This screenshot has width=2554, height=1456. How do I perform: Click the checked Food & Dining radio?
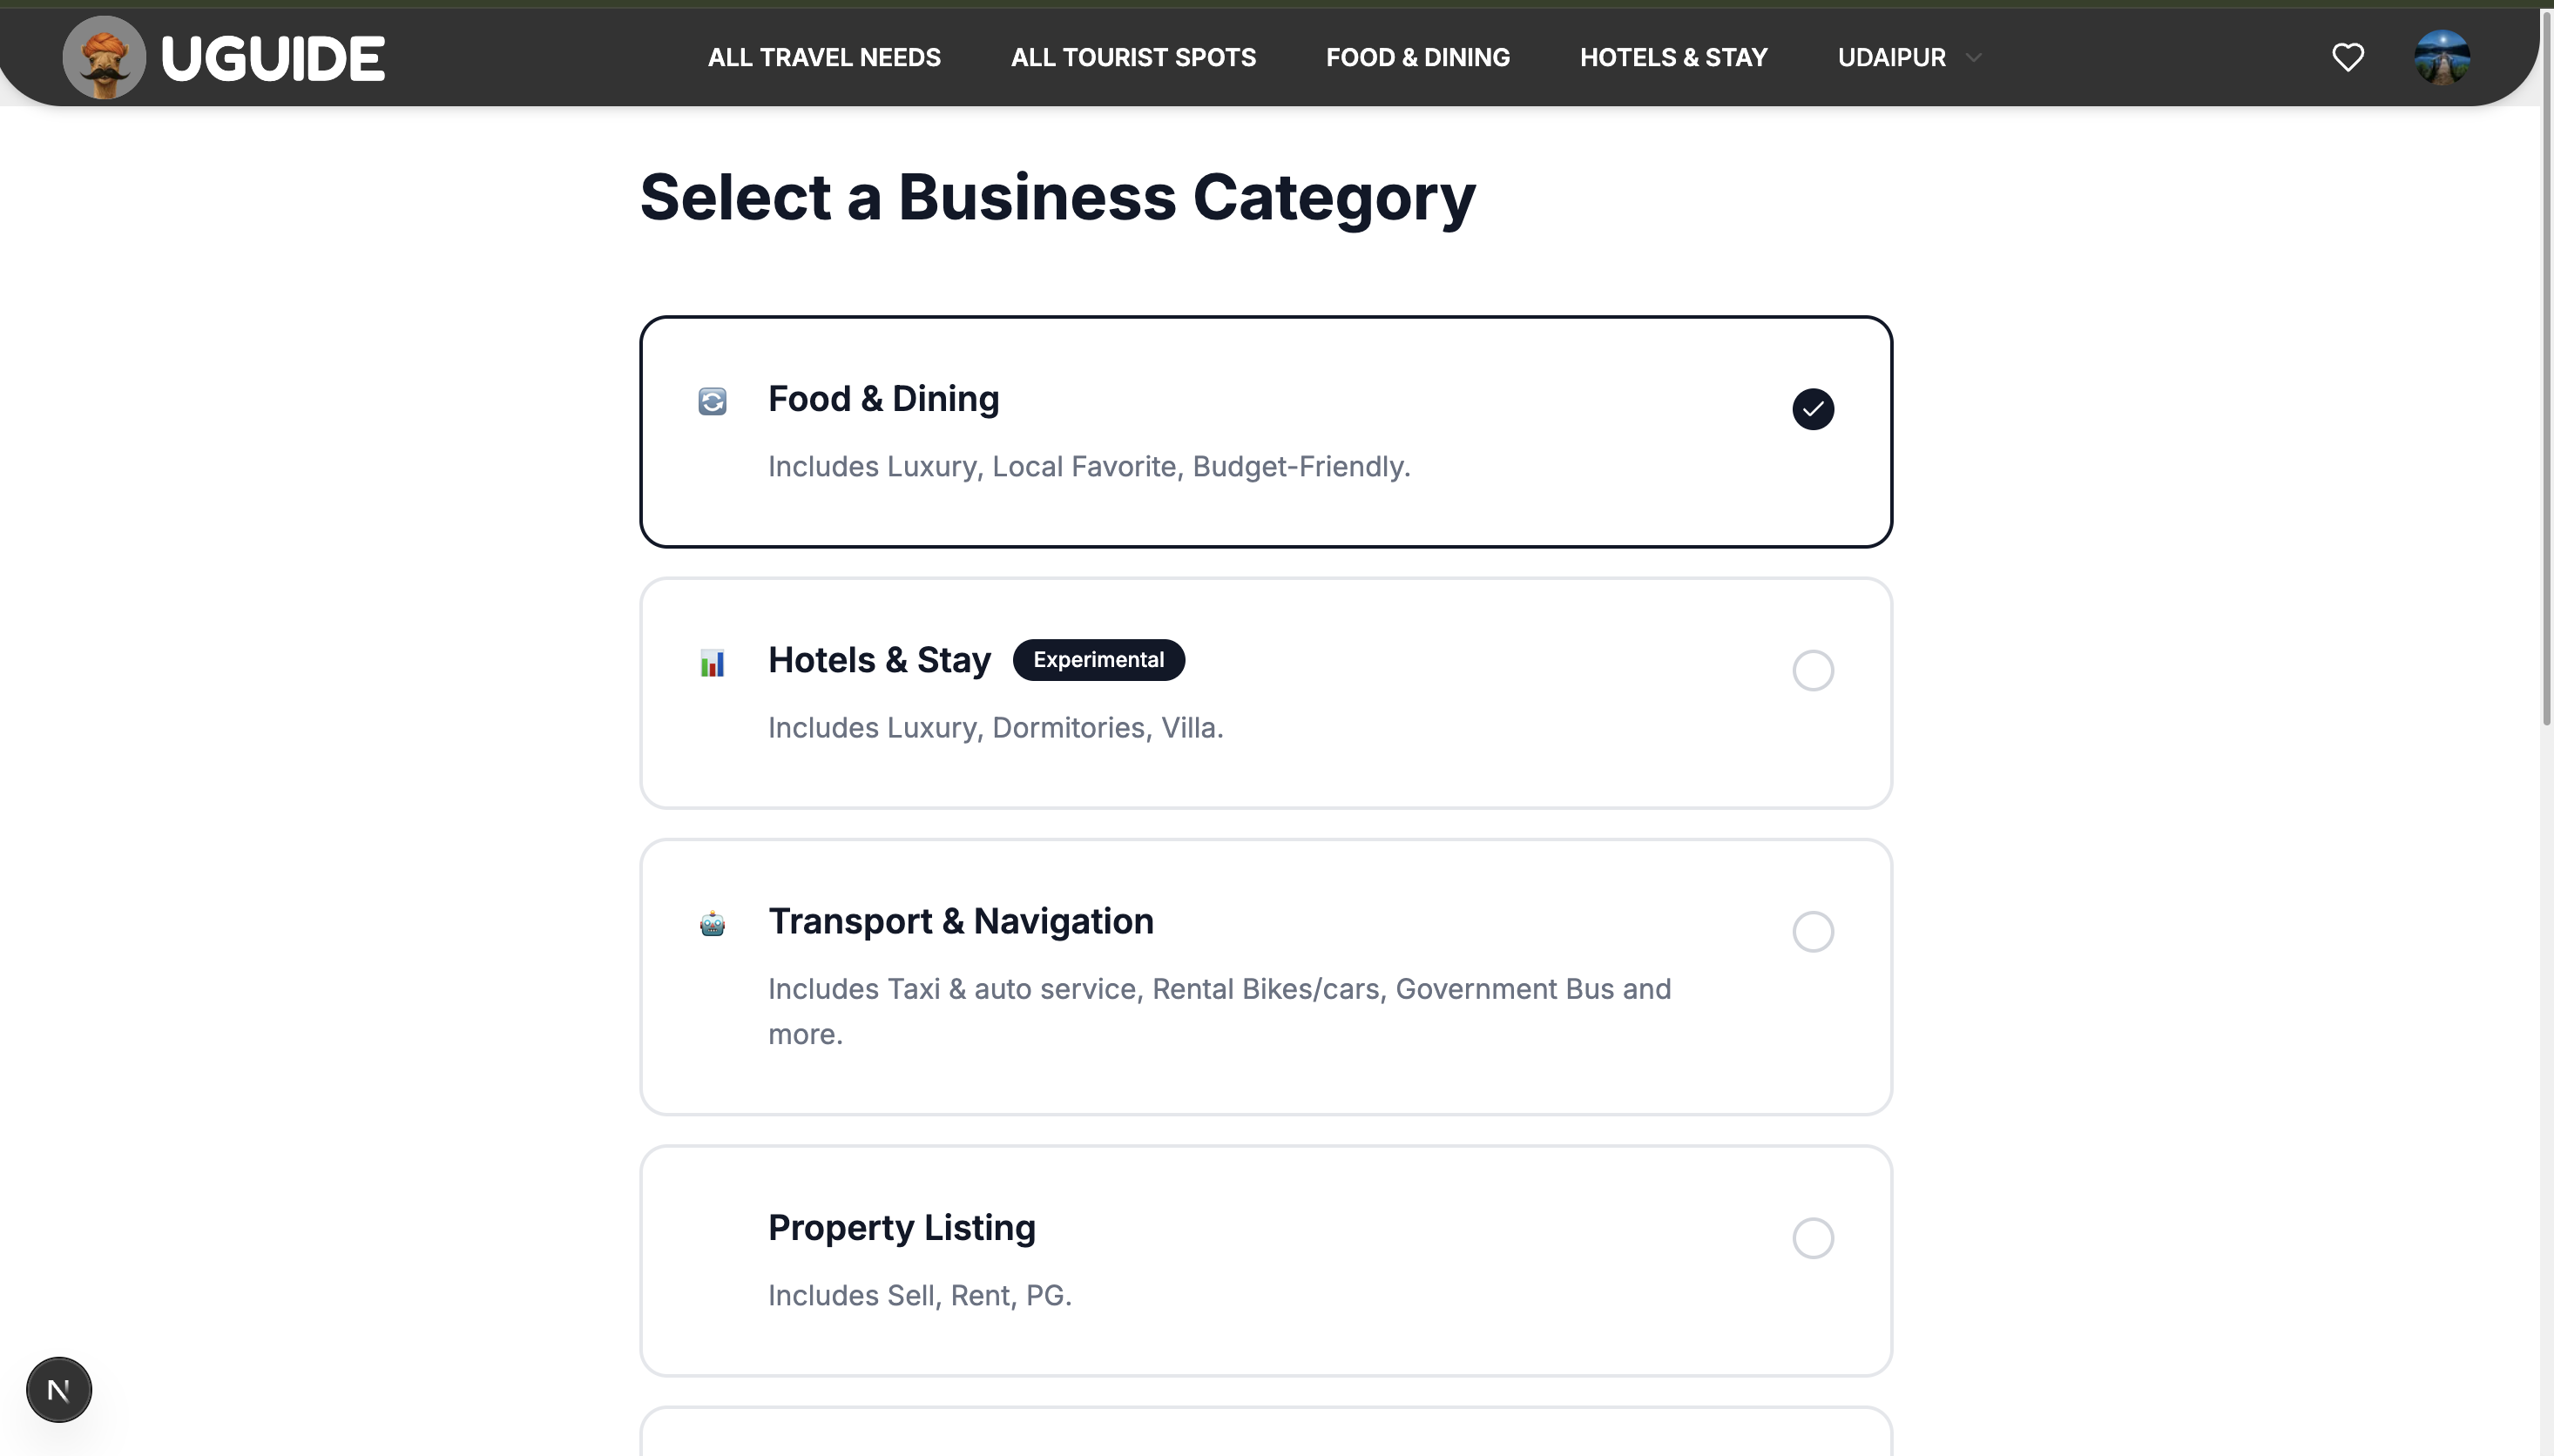click(x=1812, y=409)
